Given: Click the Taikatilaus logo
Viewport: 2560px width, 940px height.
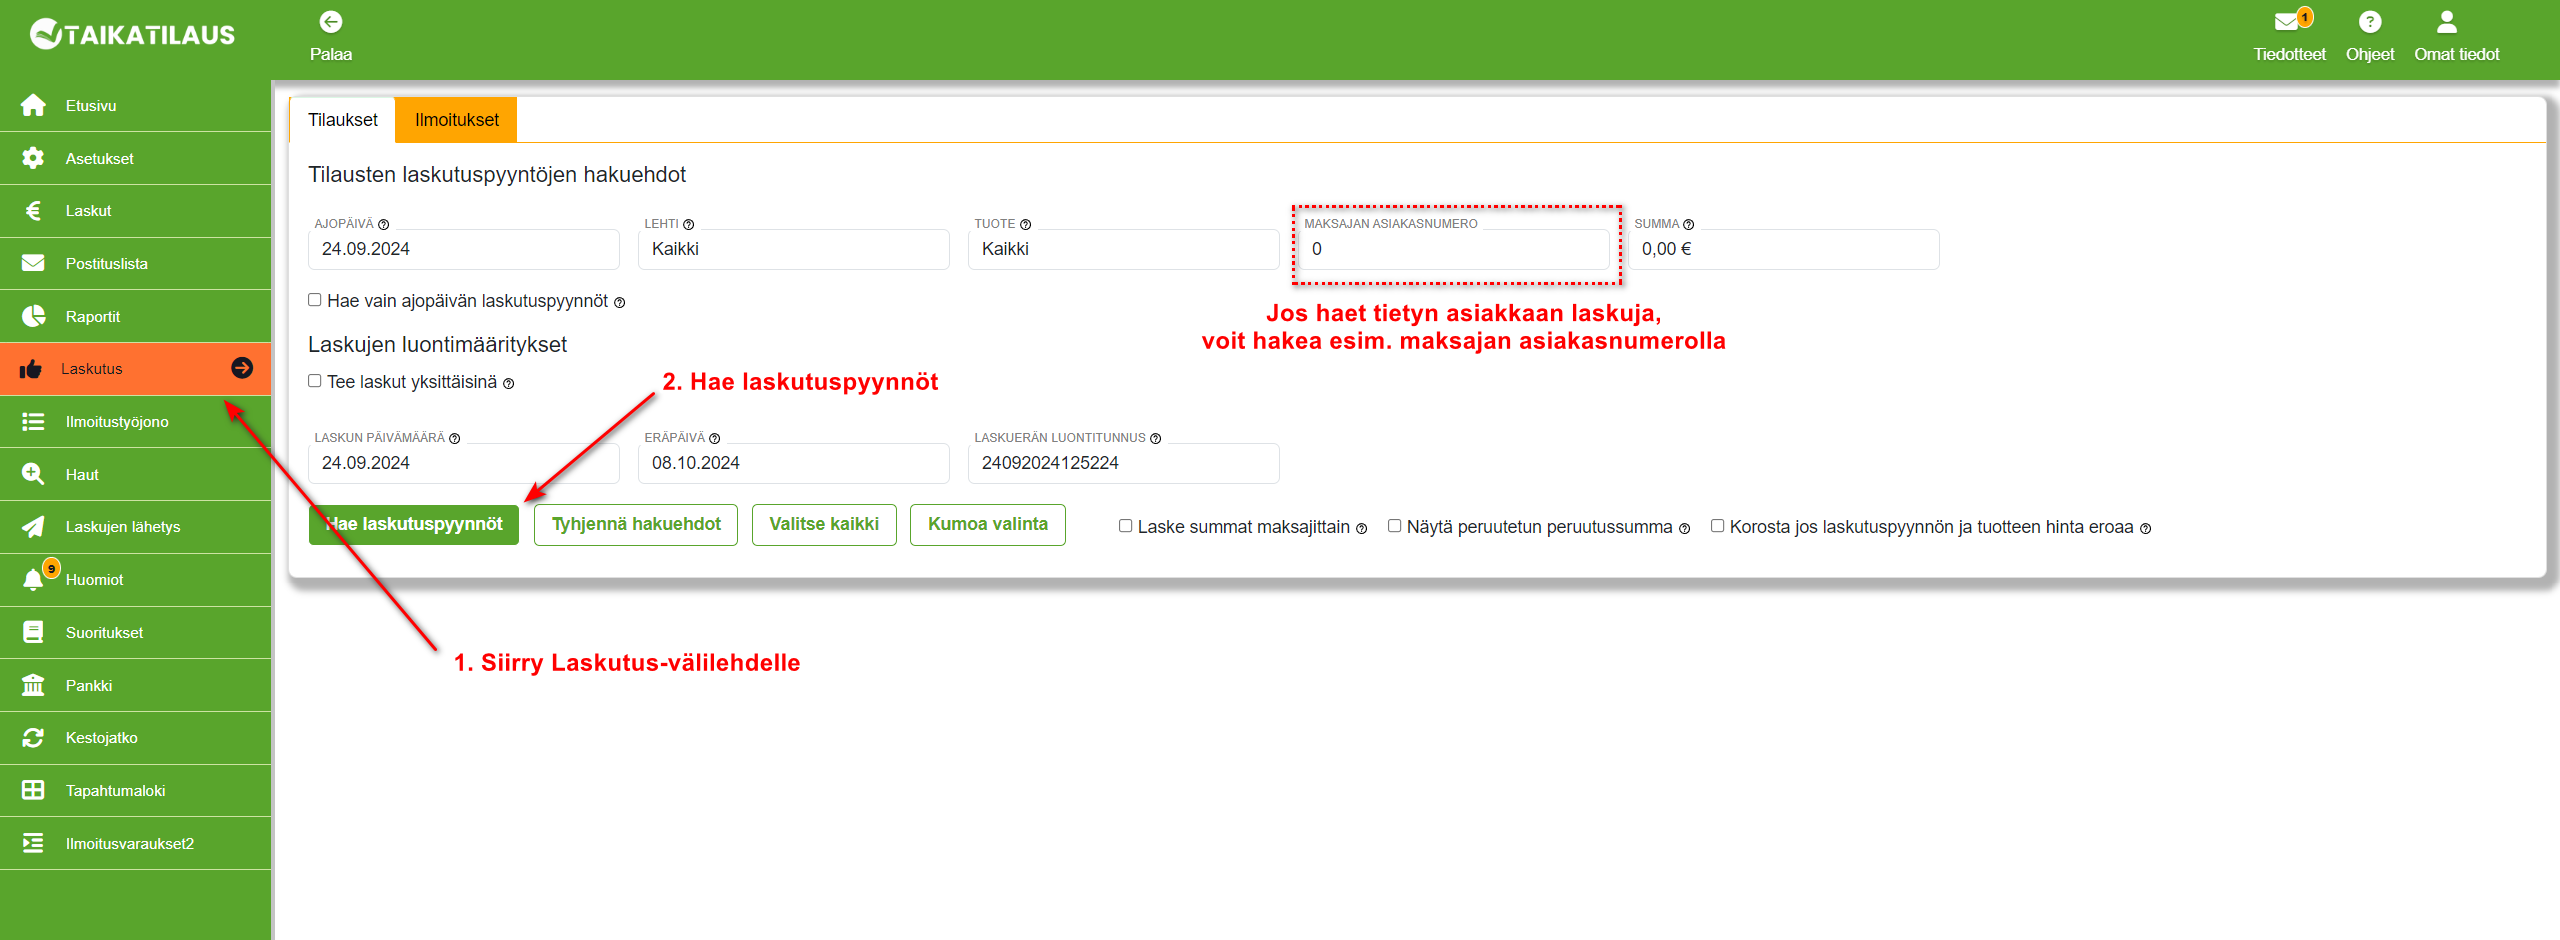Looking at the screenshot, I should pos(132,34).
